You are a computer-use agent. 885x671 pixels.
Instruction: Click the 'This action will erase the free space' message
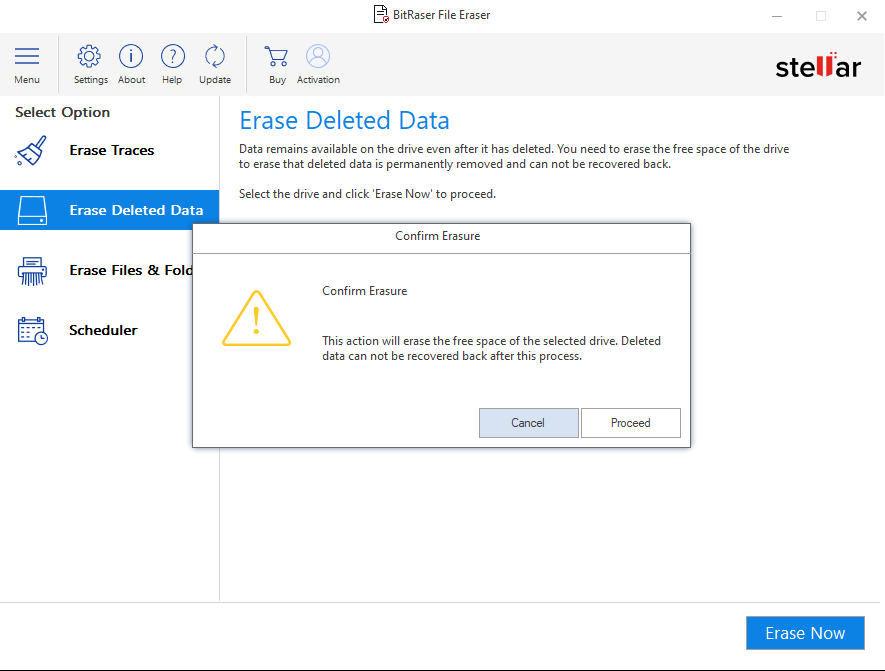coord(492,348)
